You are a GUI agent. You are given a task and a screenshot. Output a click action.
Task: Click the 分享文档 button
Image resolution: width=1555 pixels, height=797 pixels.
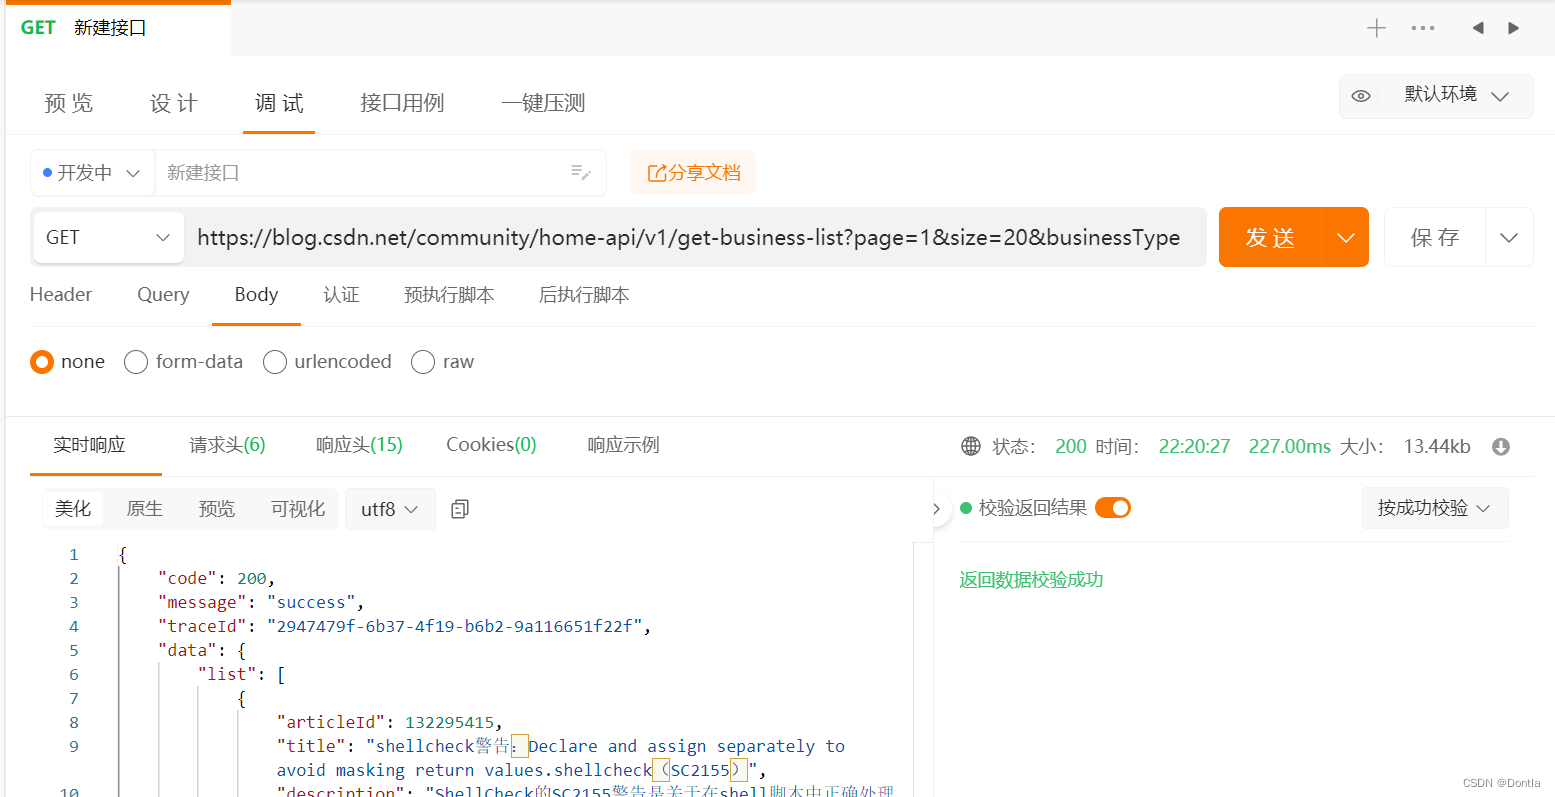click(693, 173)
